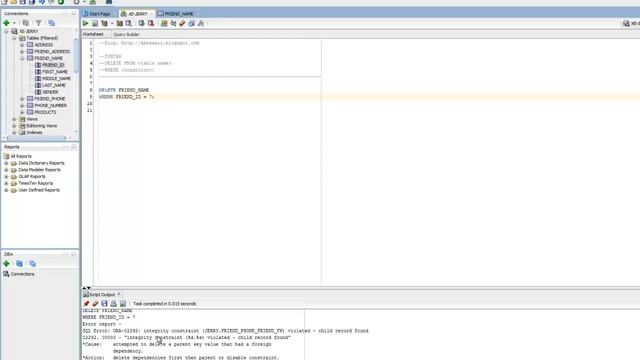The width and height of the screenshot is (640, 360).
Task: Click the fifth icon in the Script Output toolbar
Action: point(123,304)
